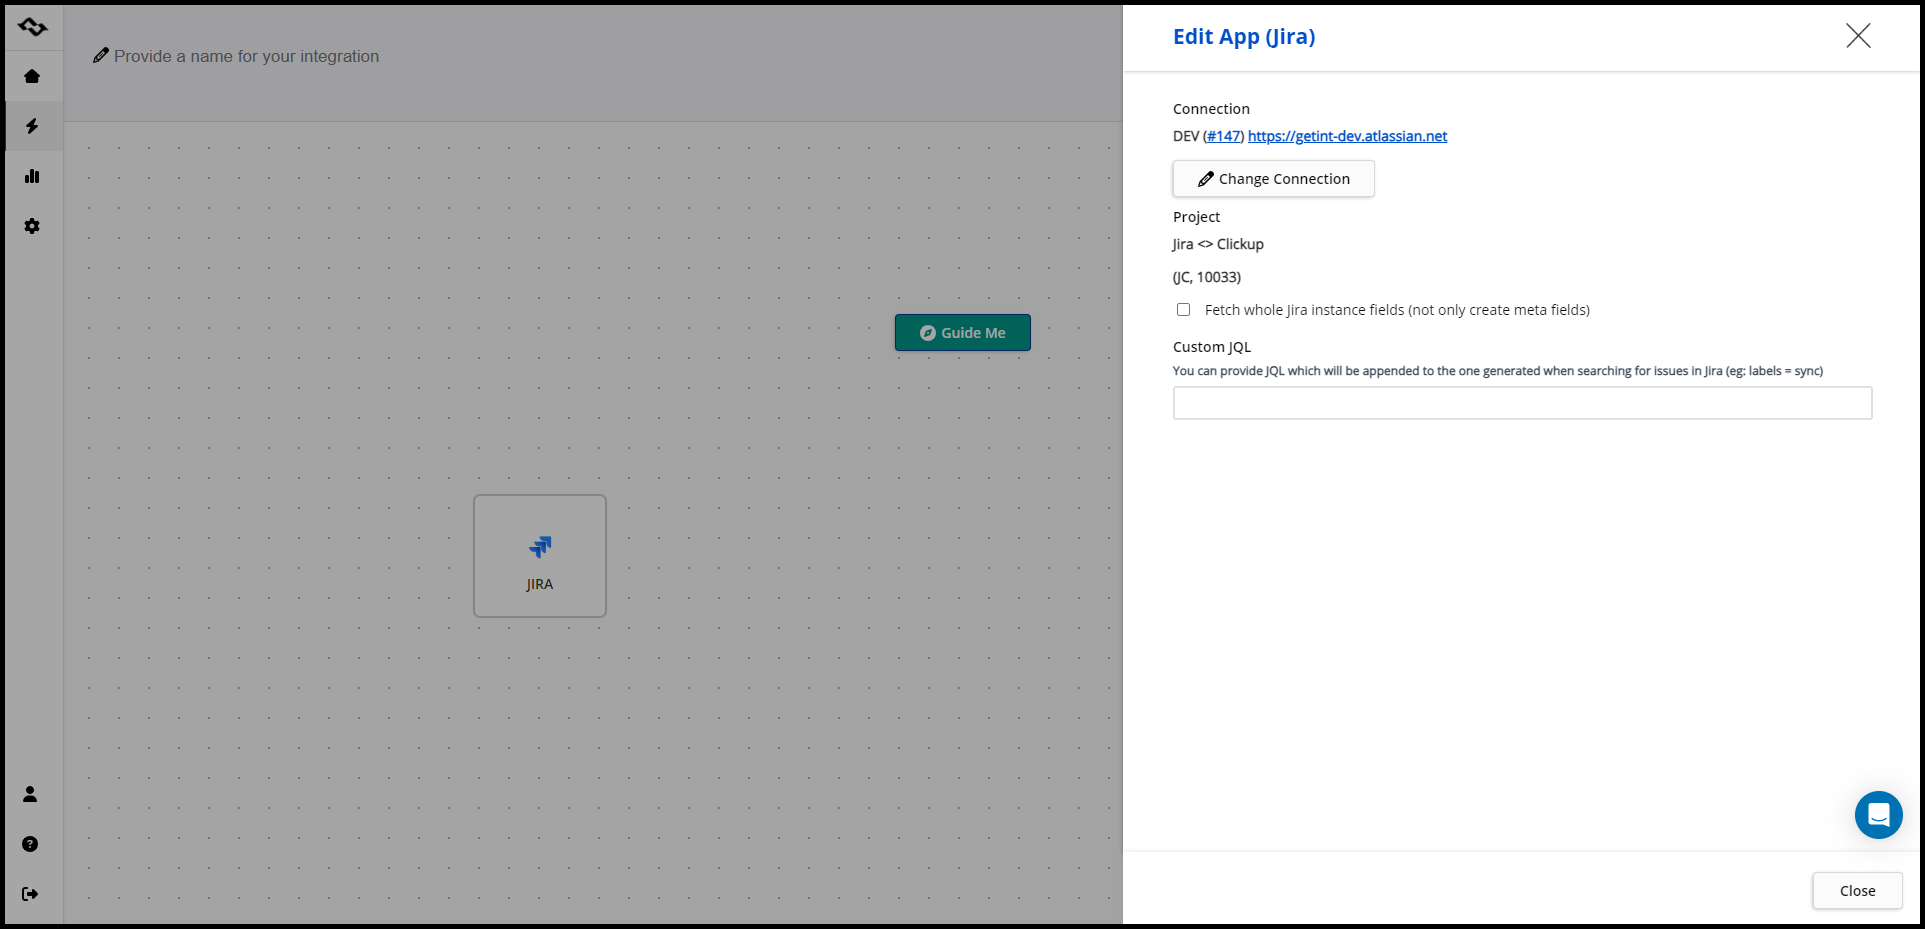Open the chat support widget bubble
The height and width of the screenshot is (929, 1925).
click(x=1878, y=815)
